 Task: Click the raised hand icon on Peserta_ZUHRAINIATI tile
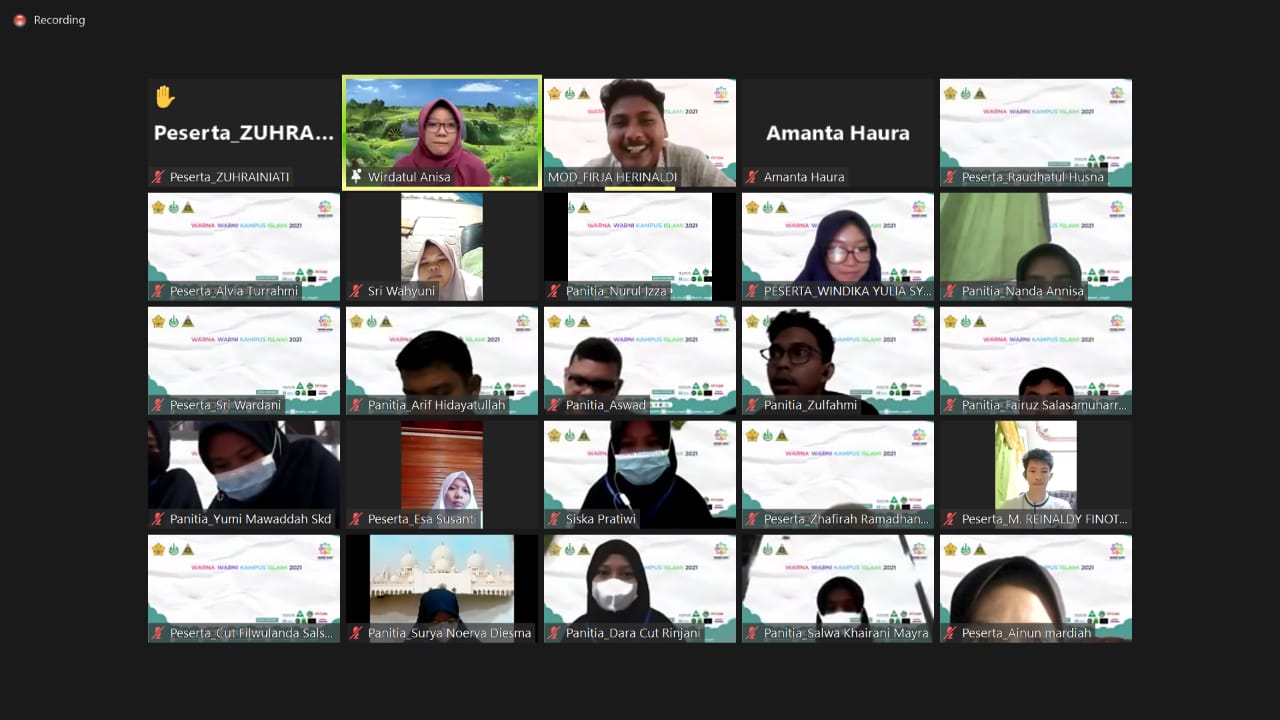165,97
